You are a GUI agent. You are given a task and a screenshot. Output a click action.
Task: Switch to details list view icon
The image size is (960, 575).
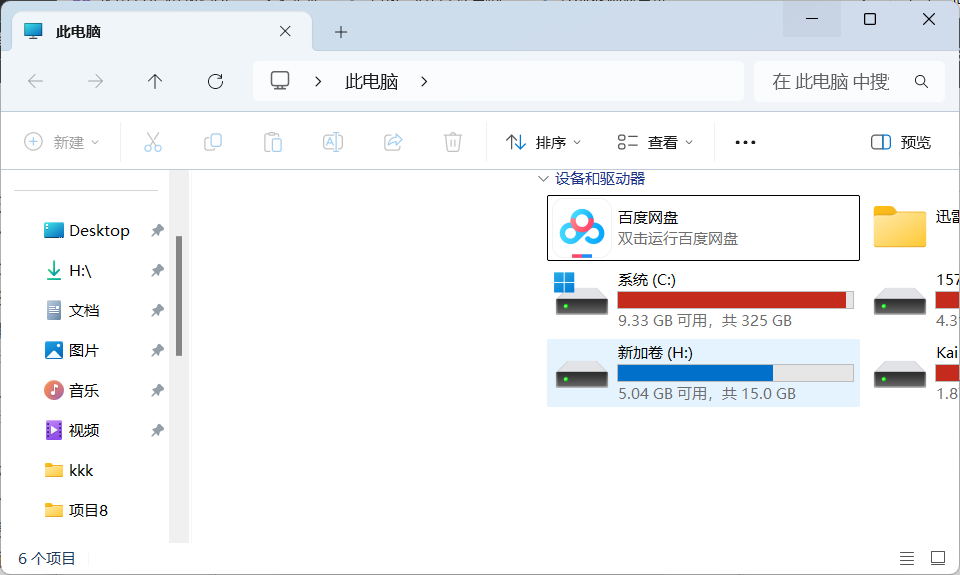pos(907,558)
